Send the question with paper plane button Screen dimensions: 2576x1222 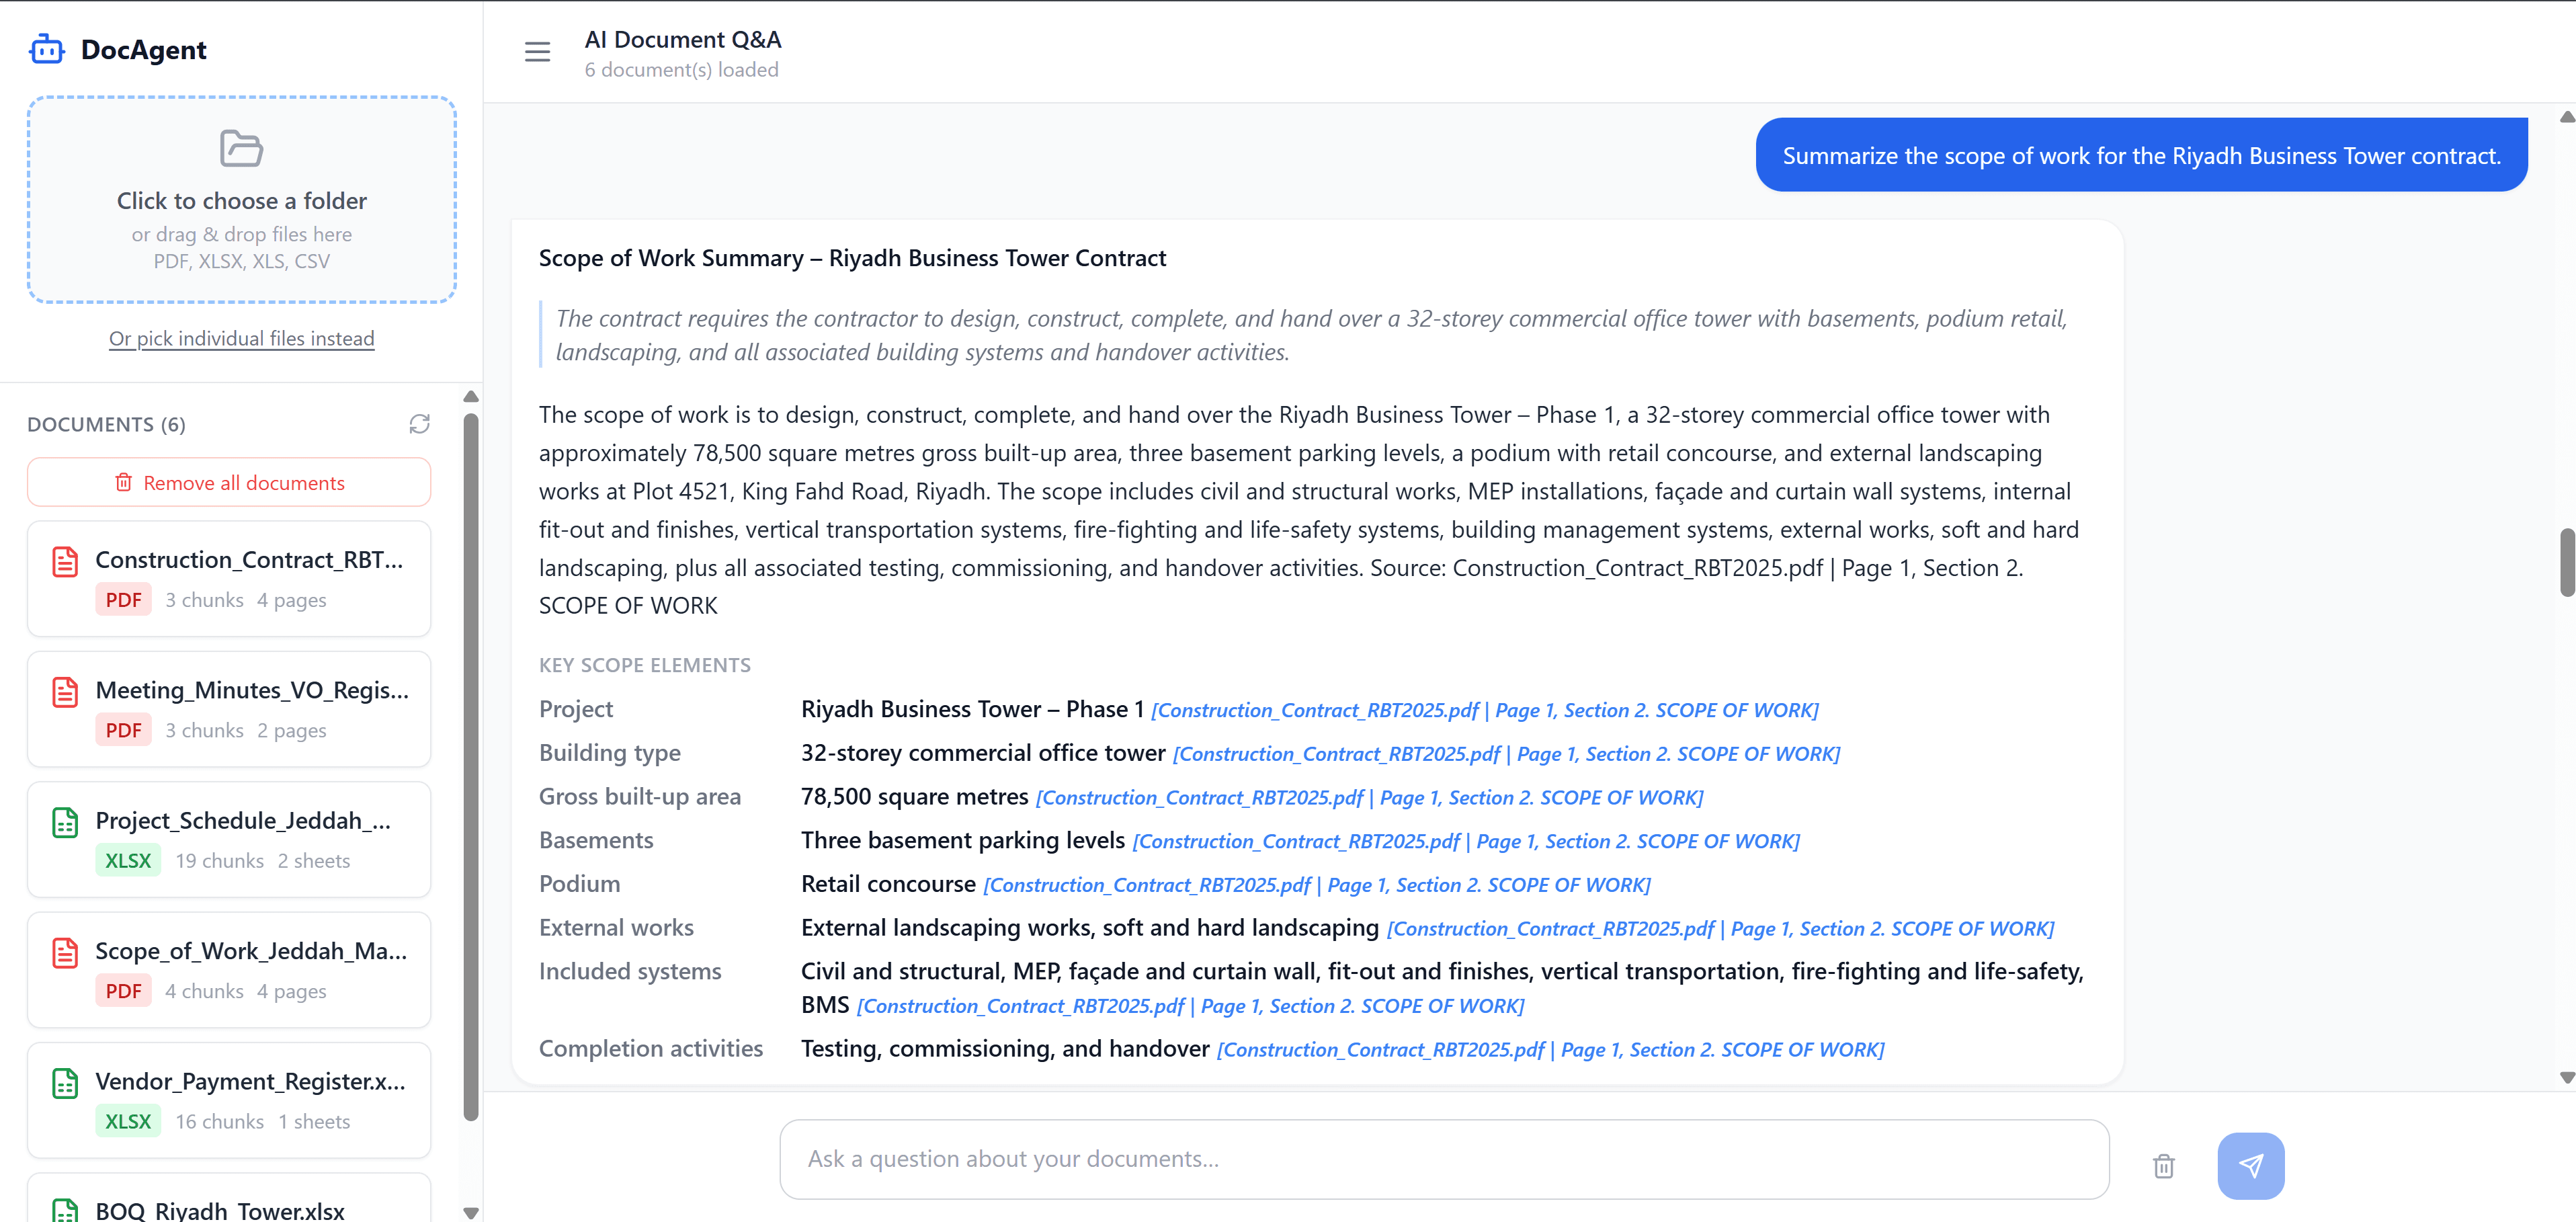click(2250, 1166)
